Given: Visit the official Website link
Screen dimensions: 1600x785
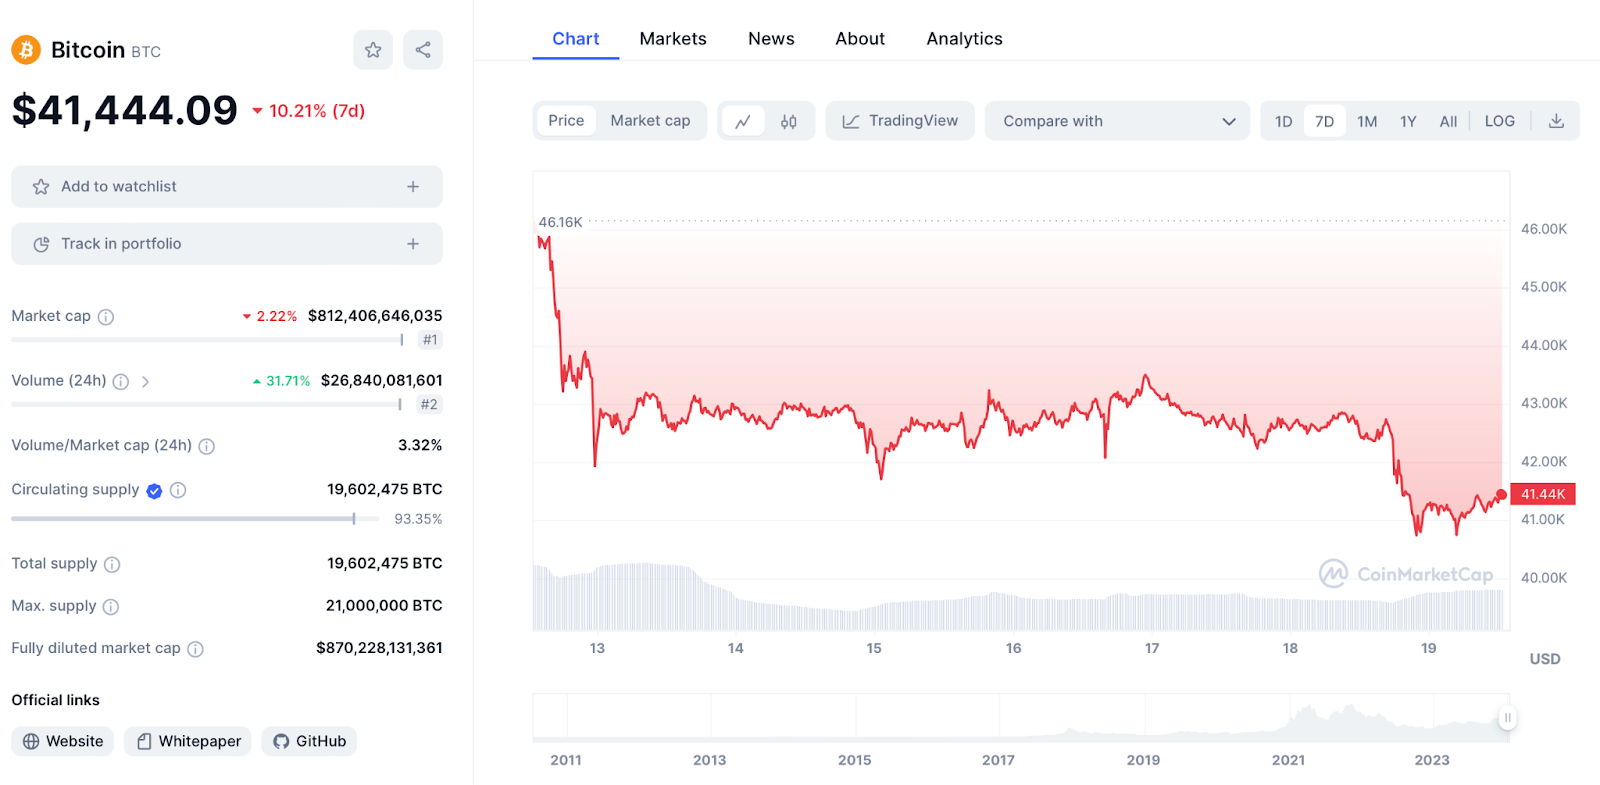Looking at the screenshot, I should [63, 741].
